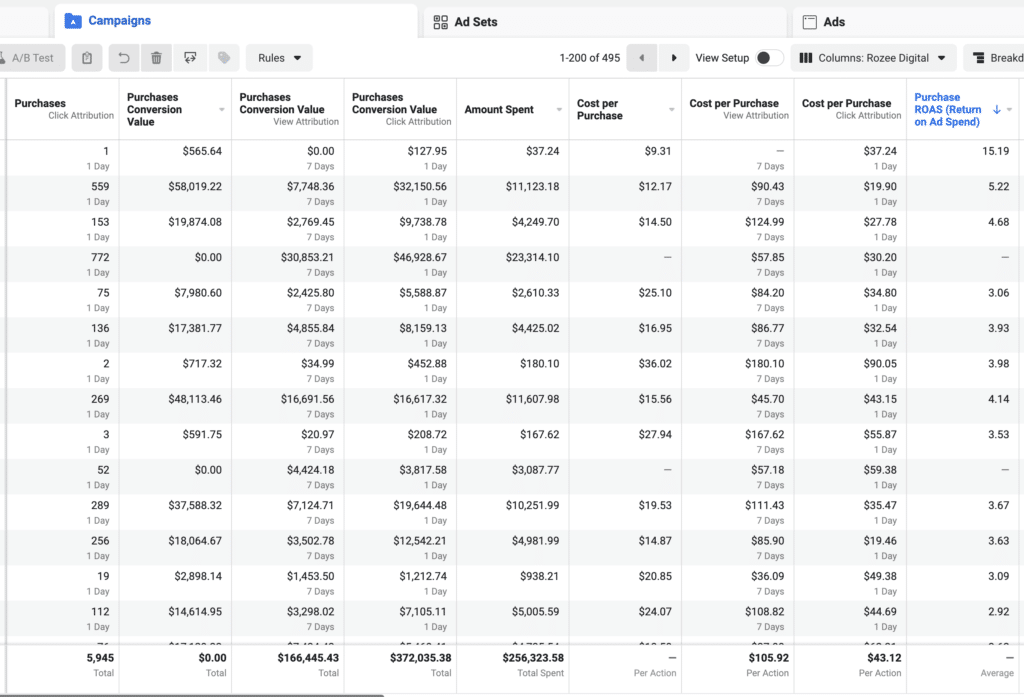1024x697 pixels.
Task: Expand Amount Spent column menu arrow
Action: coord(559,110)
